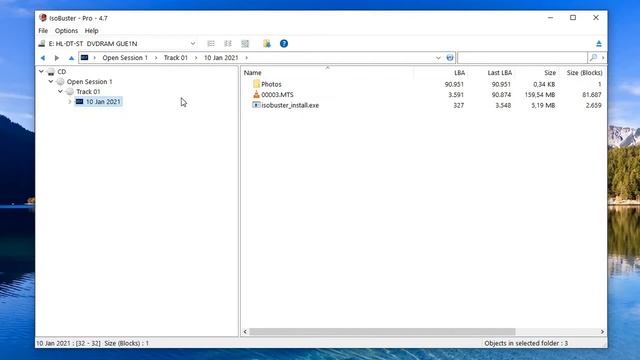This screenshot has width=640, height=360.
Task: Select the 00003.MTS file
Action: [x=277, y=95]
